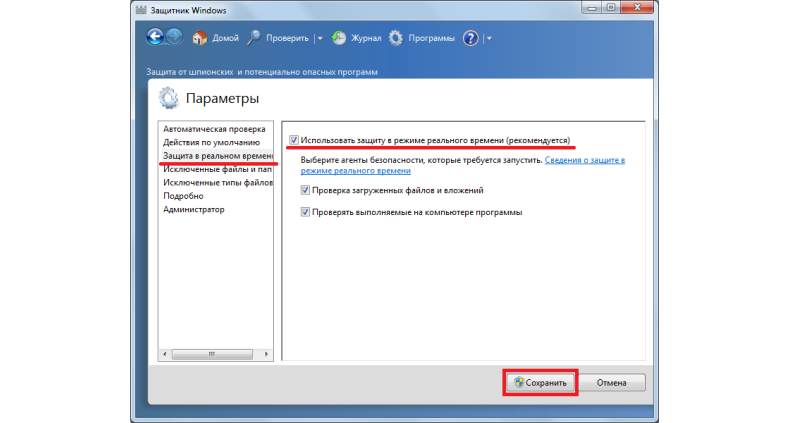
Task: Open the Домой home icon
Action: (x=199, y=38)
